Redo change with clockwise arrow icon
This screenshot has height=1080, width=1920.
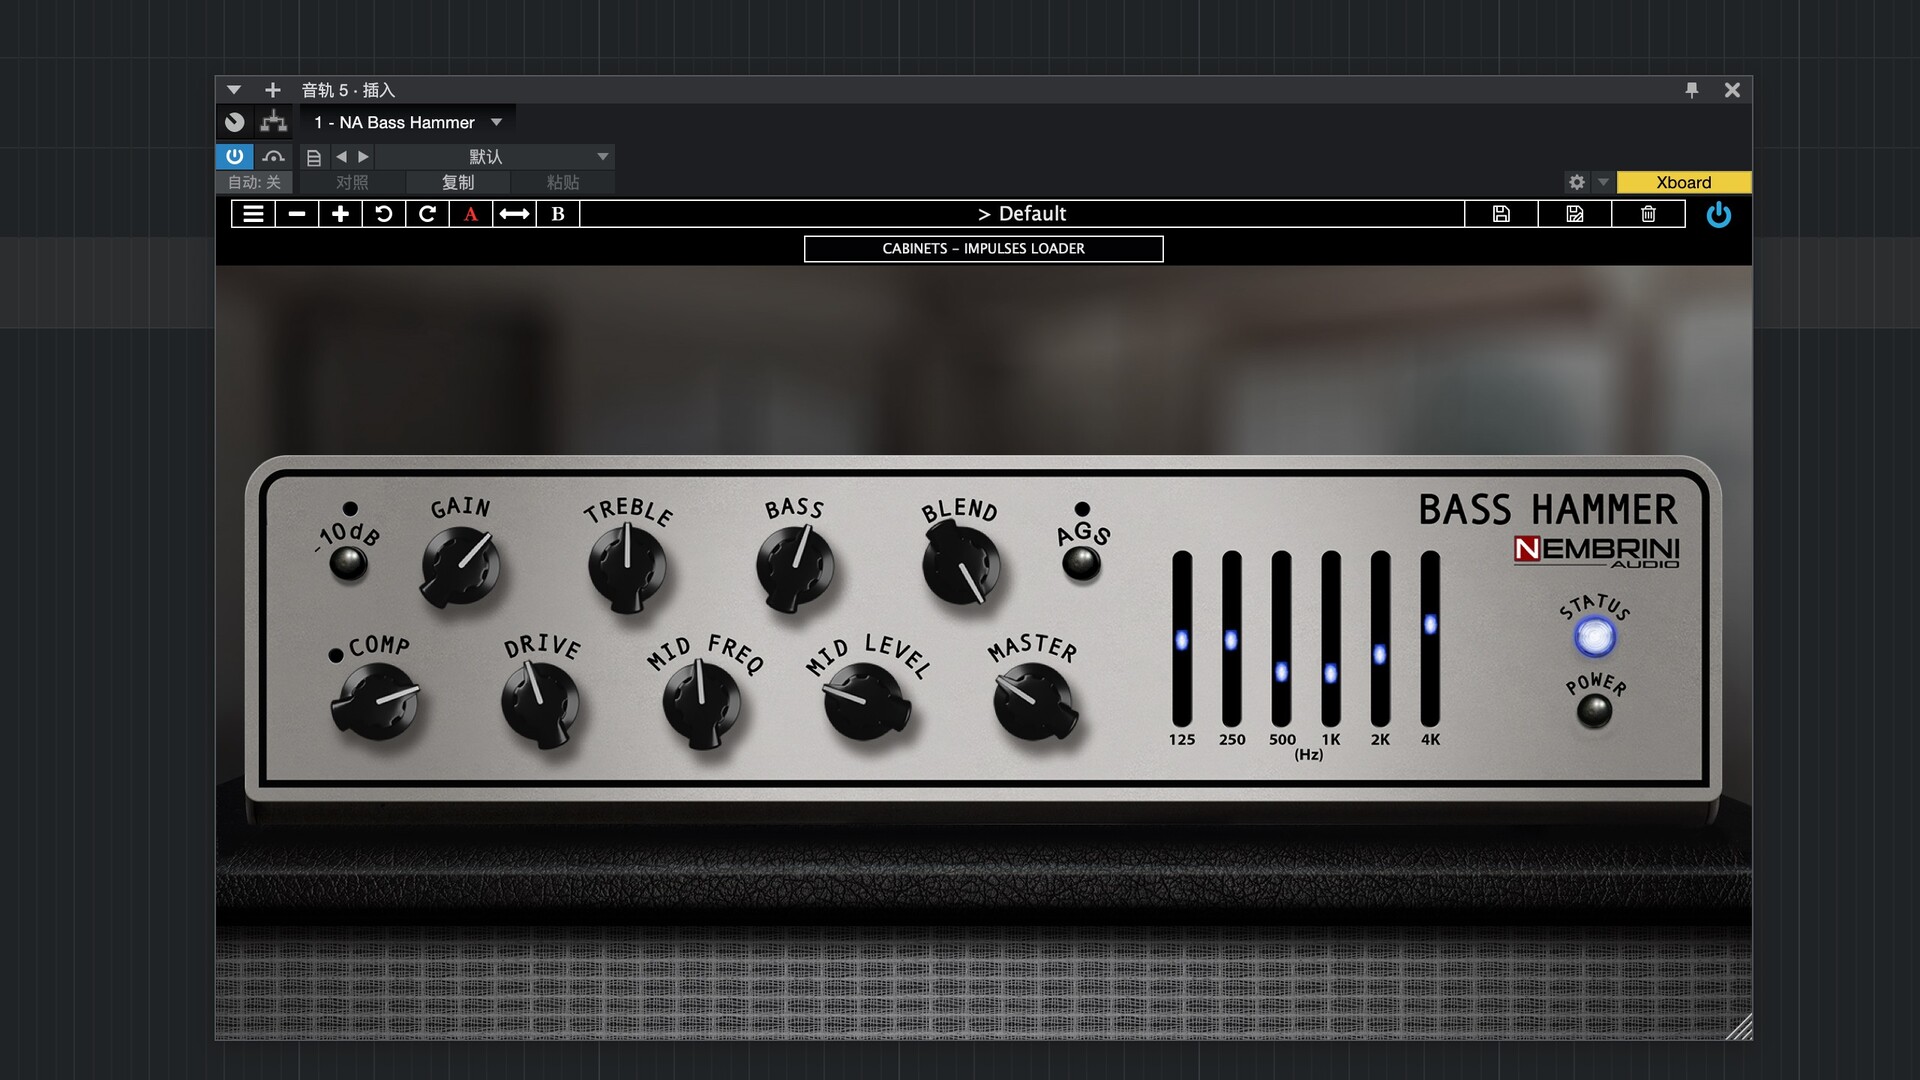(x=427, y=214)
